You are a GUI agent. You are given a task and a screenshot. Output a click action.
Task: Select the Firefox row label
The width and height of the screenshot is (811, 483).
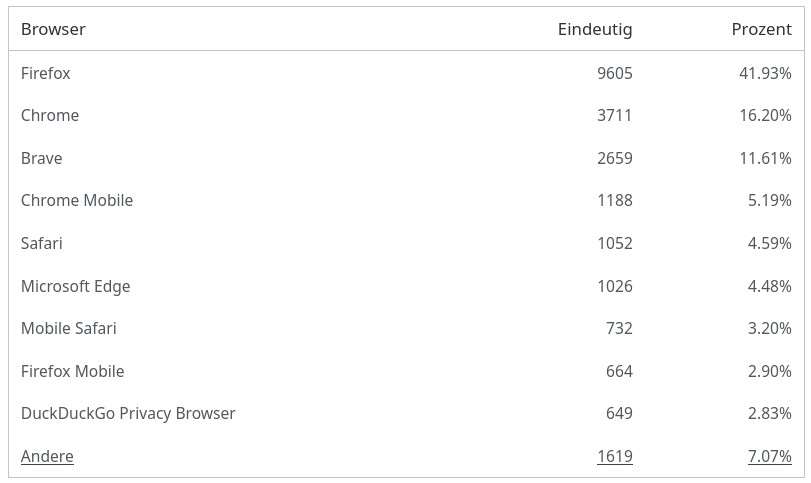pyautogui.click(x=46, y=73)
